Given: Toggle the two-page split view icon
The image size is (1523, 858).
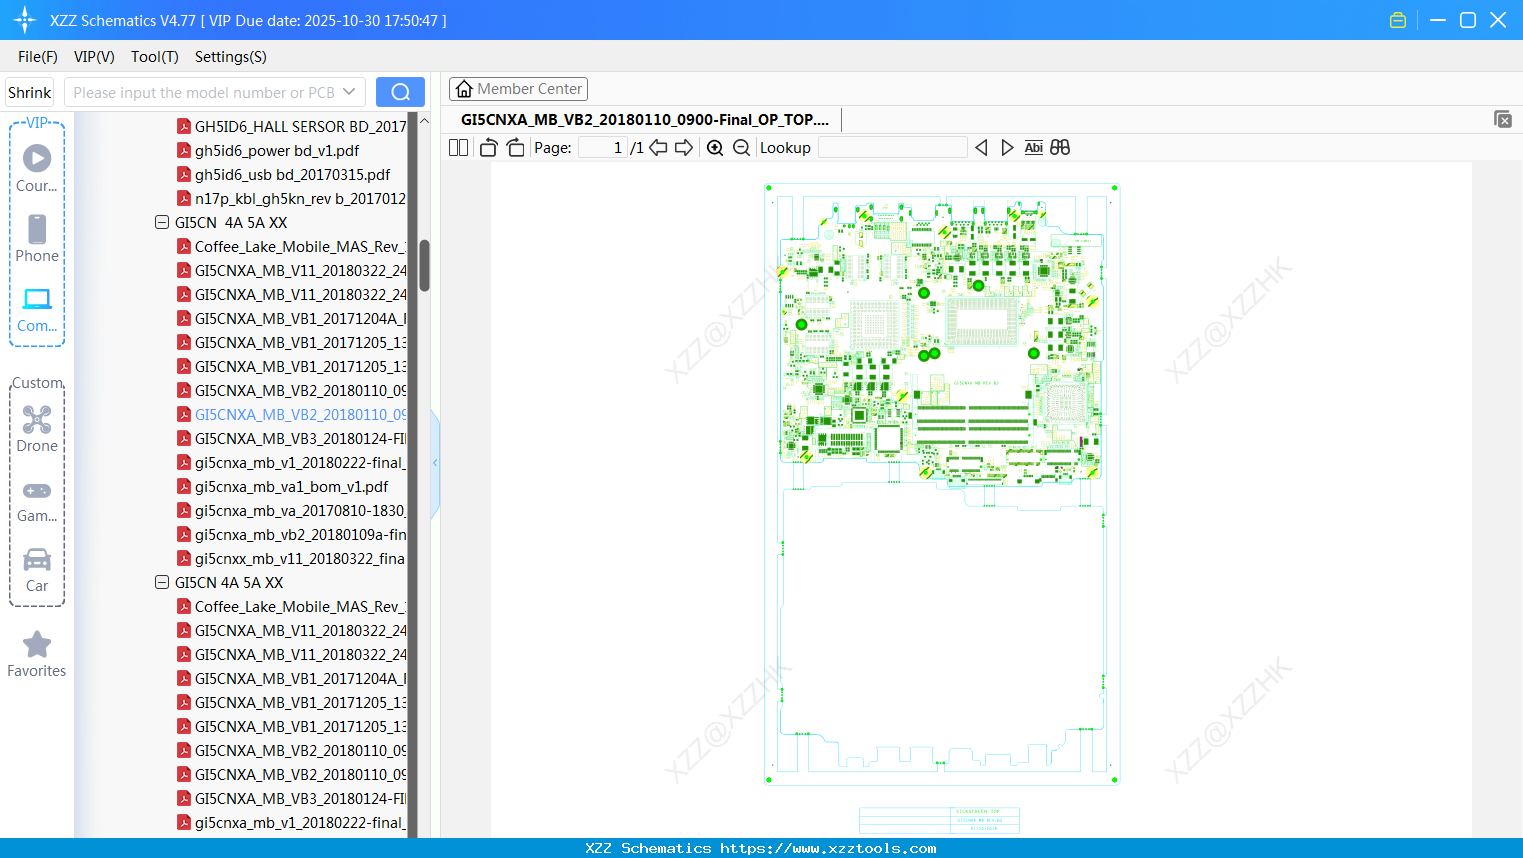Looking at the screenshot, I should click(x=459, y=148).
